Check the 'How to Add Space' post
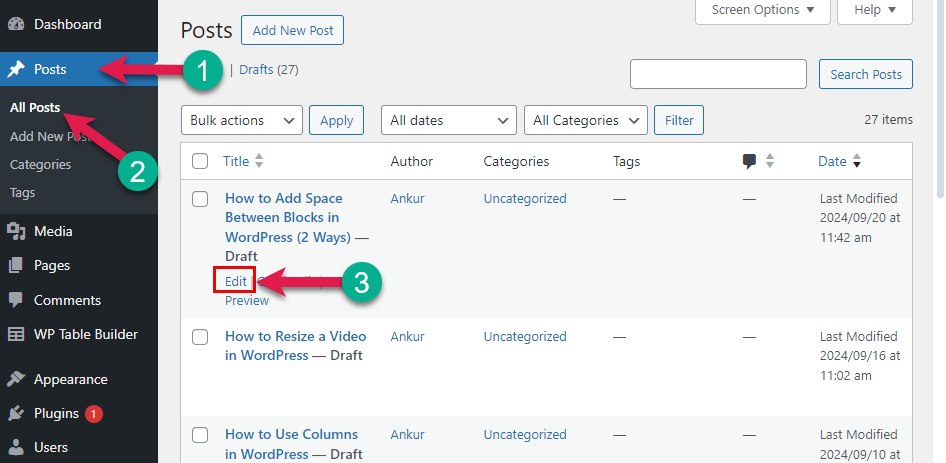946x463 pixels. [x=200, y=199]
